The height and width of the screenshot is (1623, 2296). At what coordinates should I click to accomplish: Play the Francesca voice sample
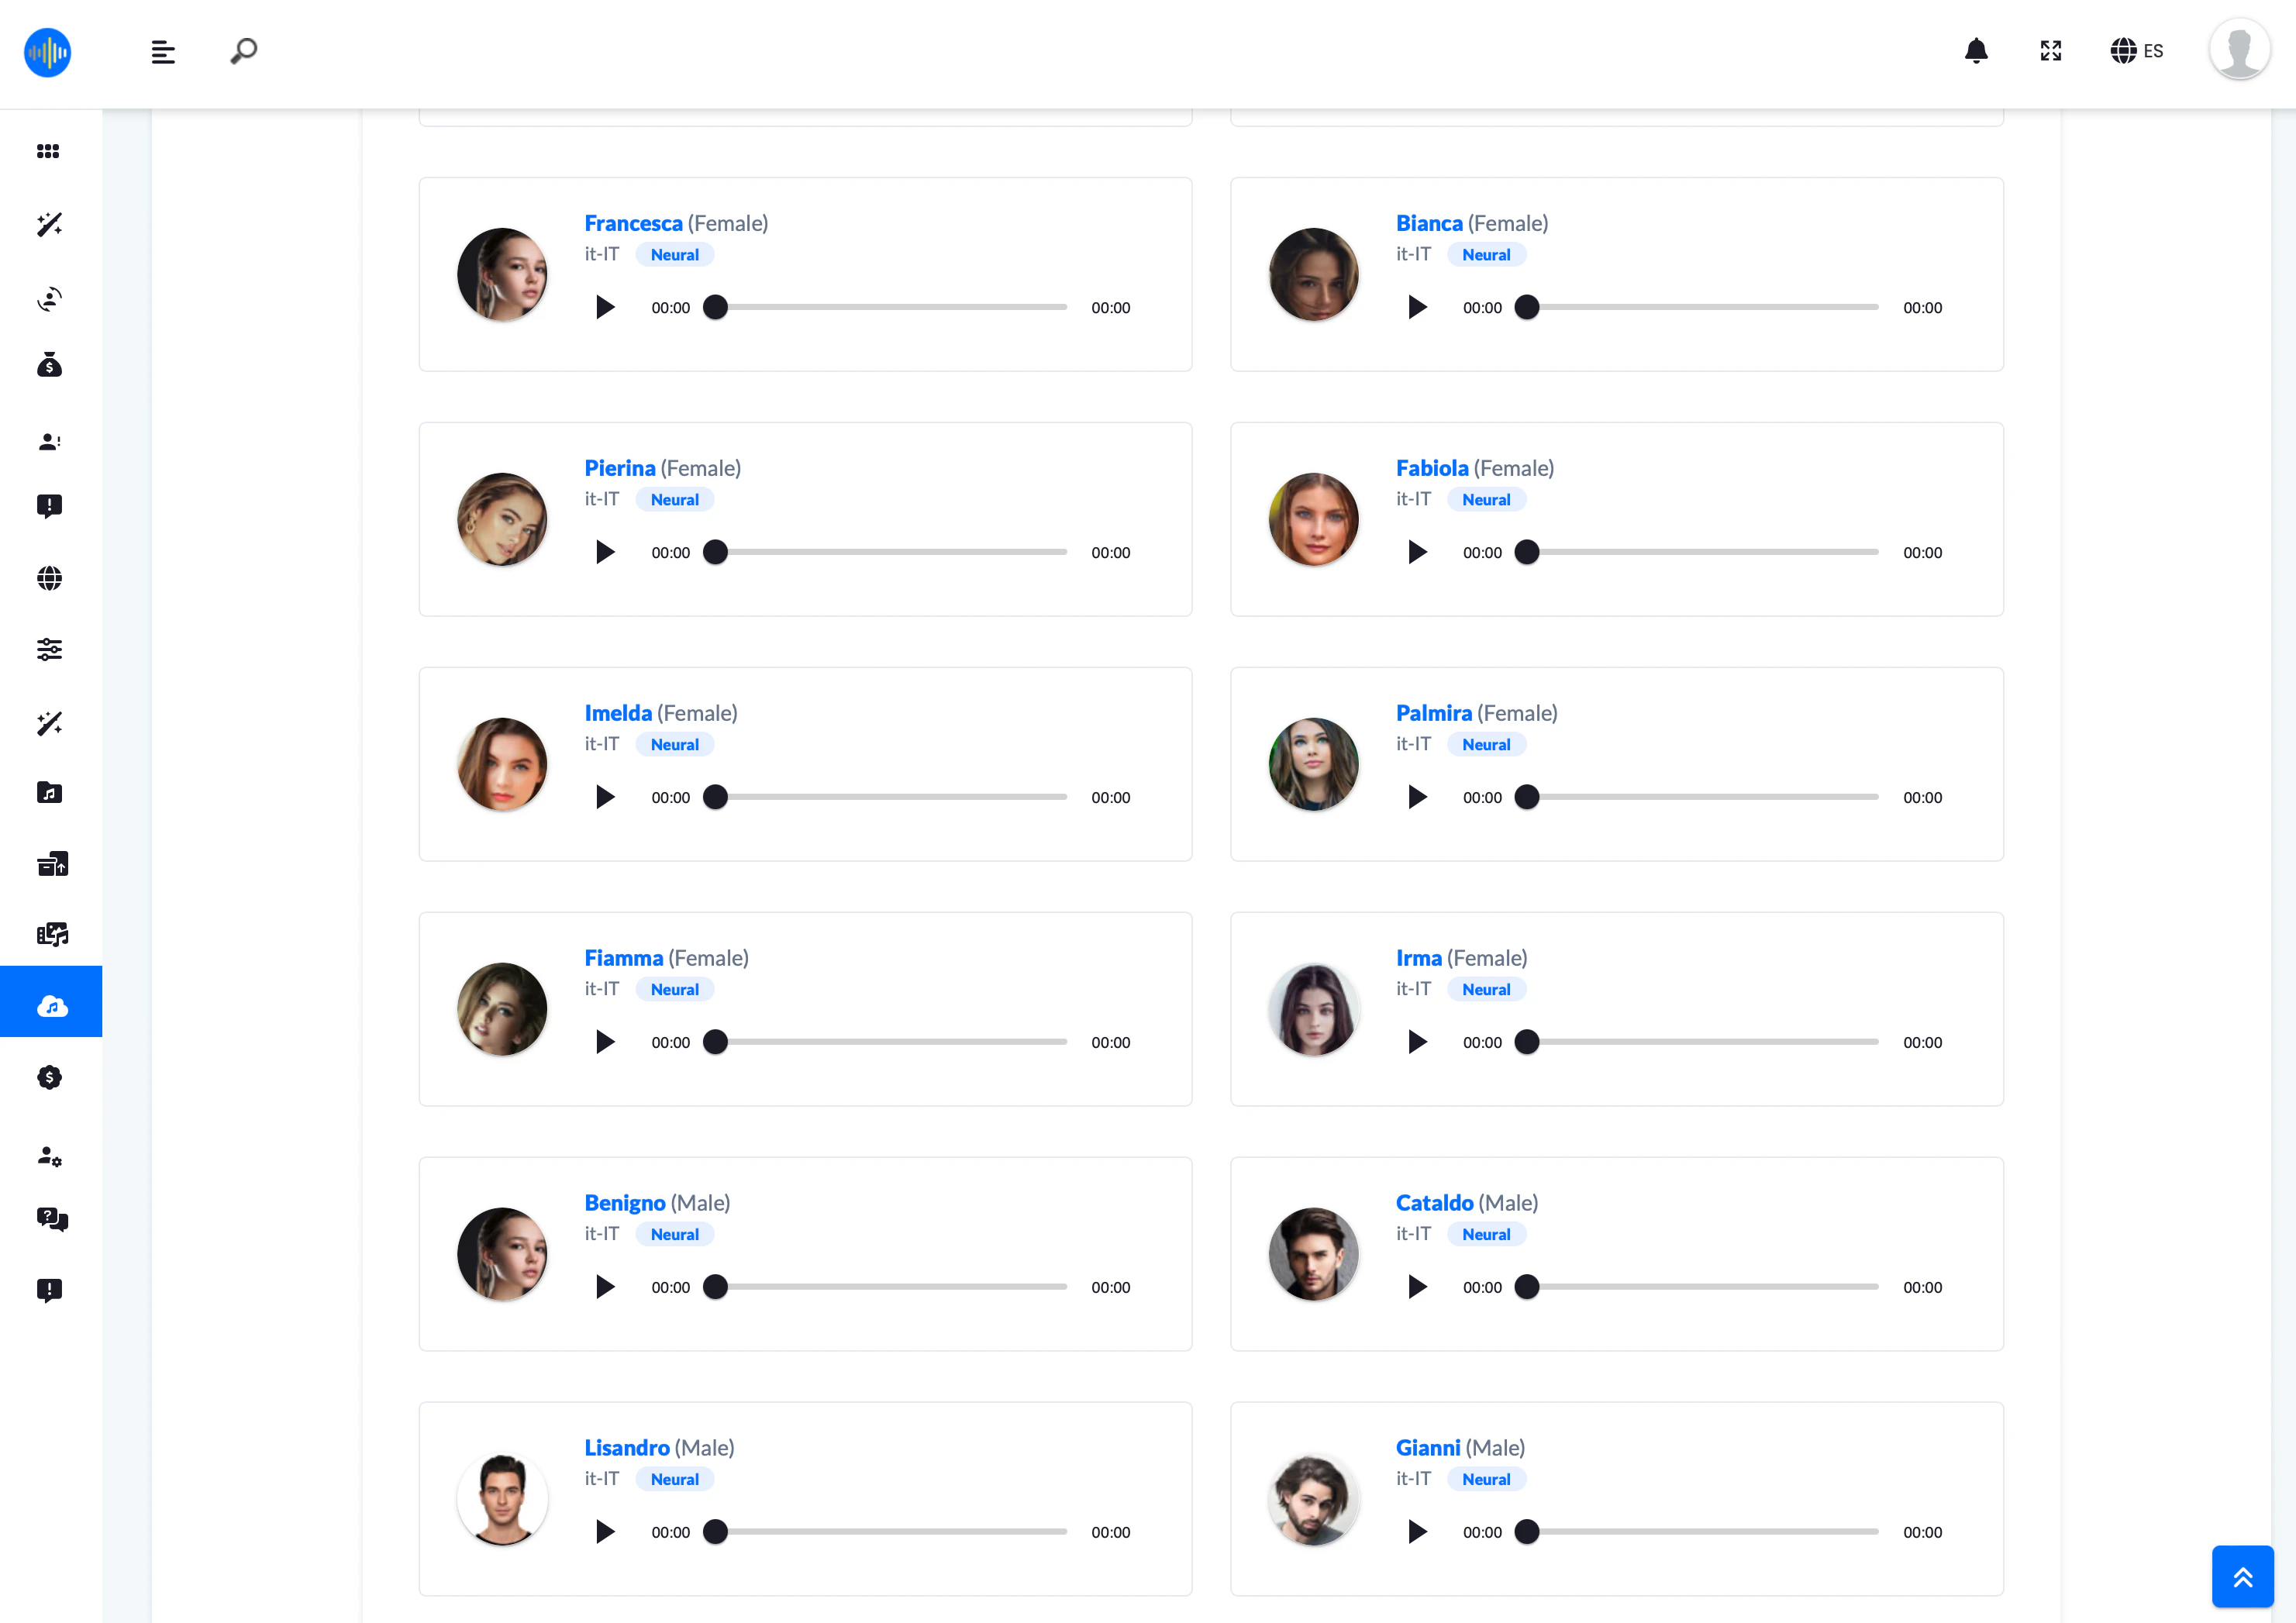[605, 307]
